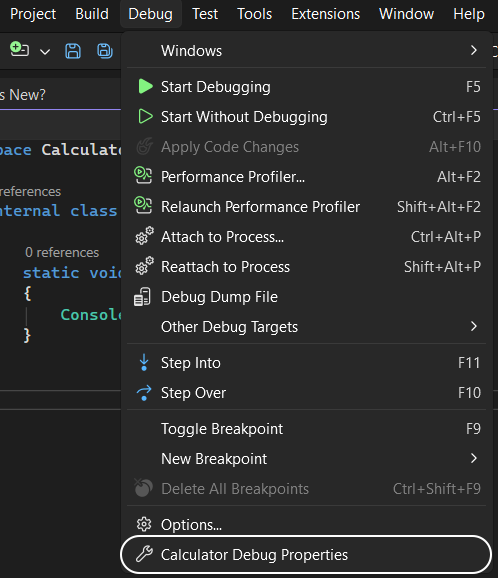Image resolution: width=498 pixels, height=578 pixels.
Task: Click the Performance Profiler icon
Action: 143,175
